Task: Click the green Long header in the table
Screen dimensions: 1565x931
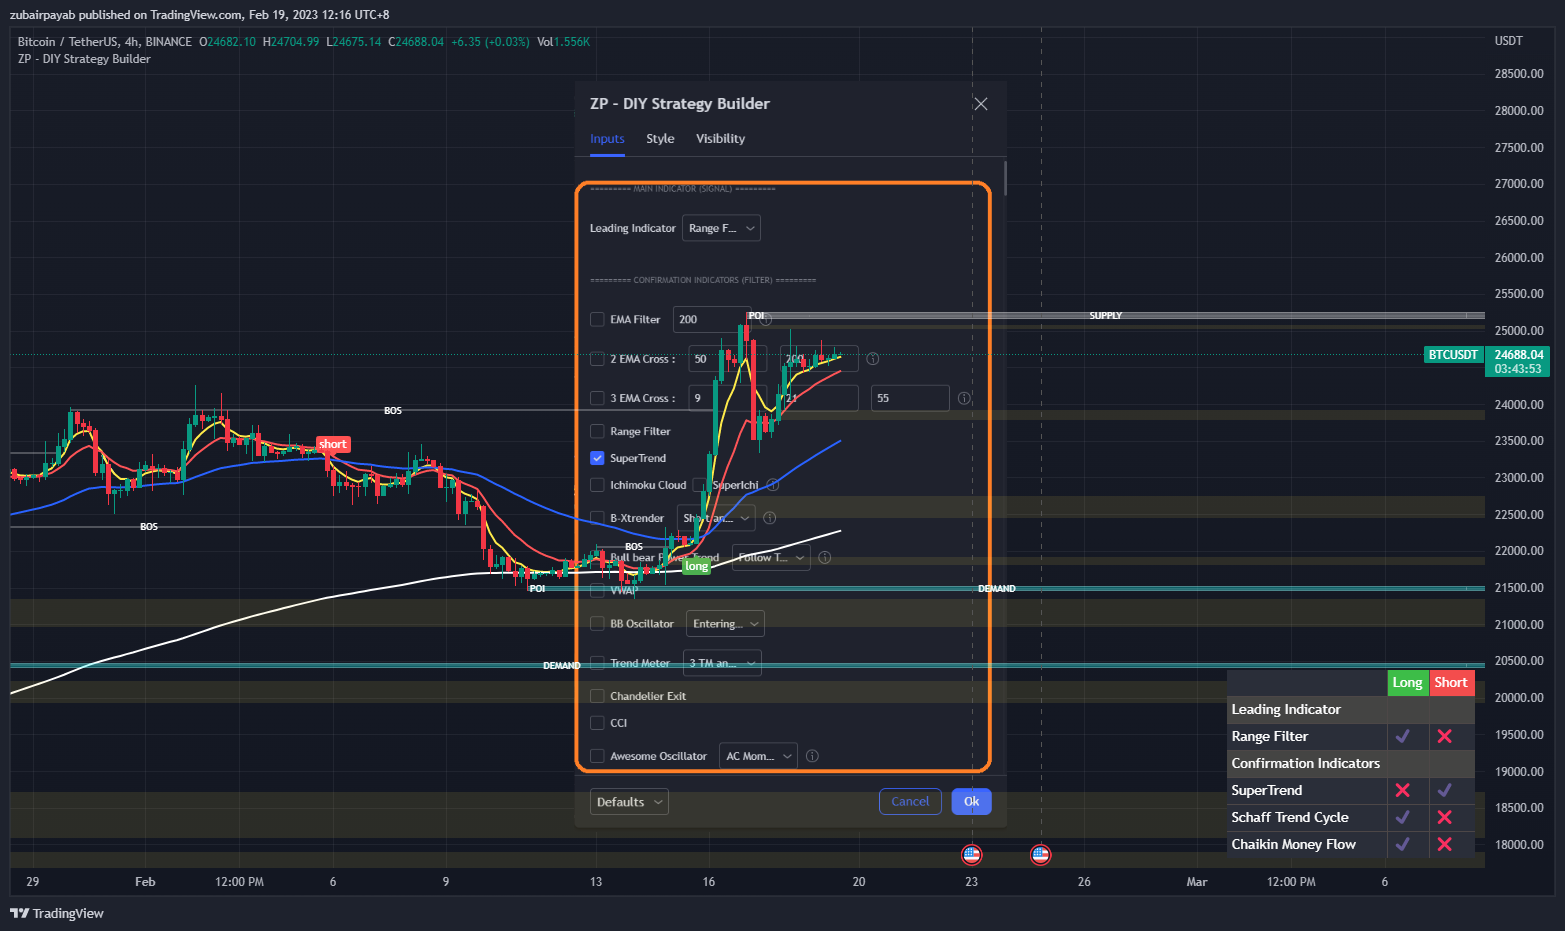Action: (x=1407, y=683)
